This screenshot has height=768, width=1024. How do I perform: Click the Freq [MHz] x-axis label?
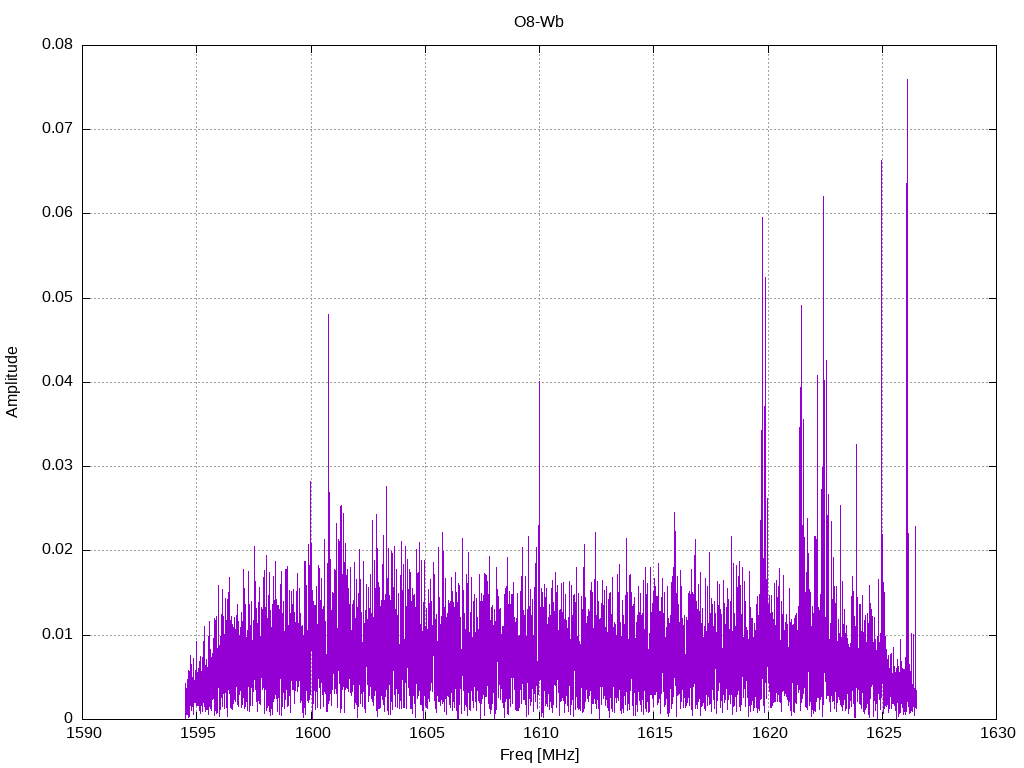[x=539, y=755]
